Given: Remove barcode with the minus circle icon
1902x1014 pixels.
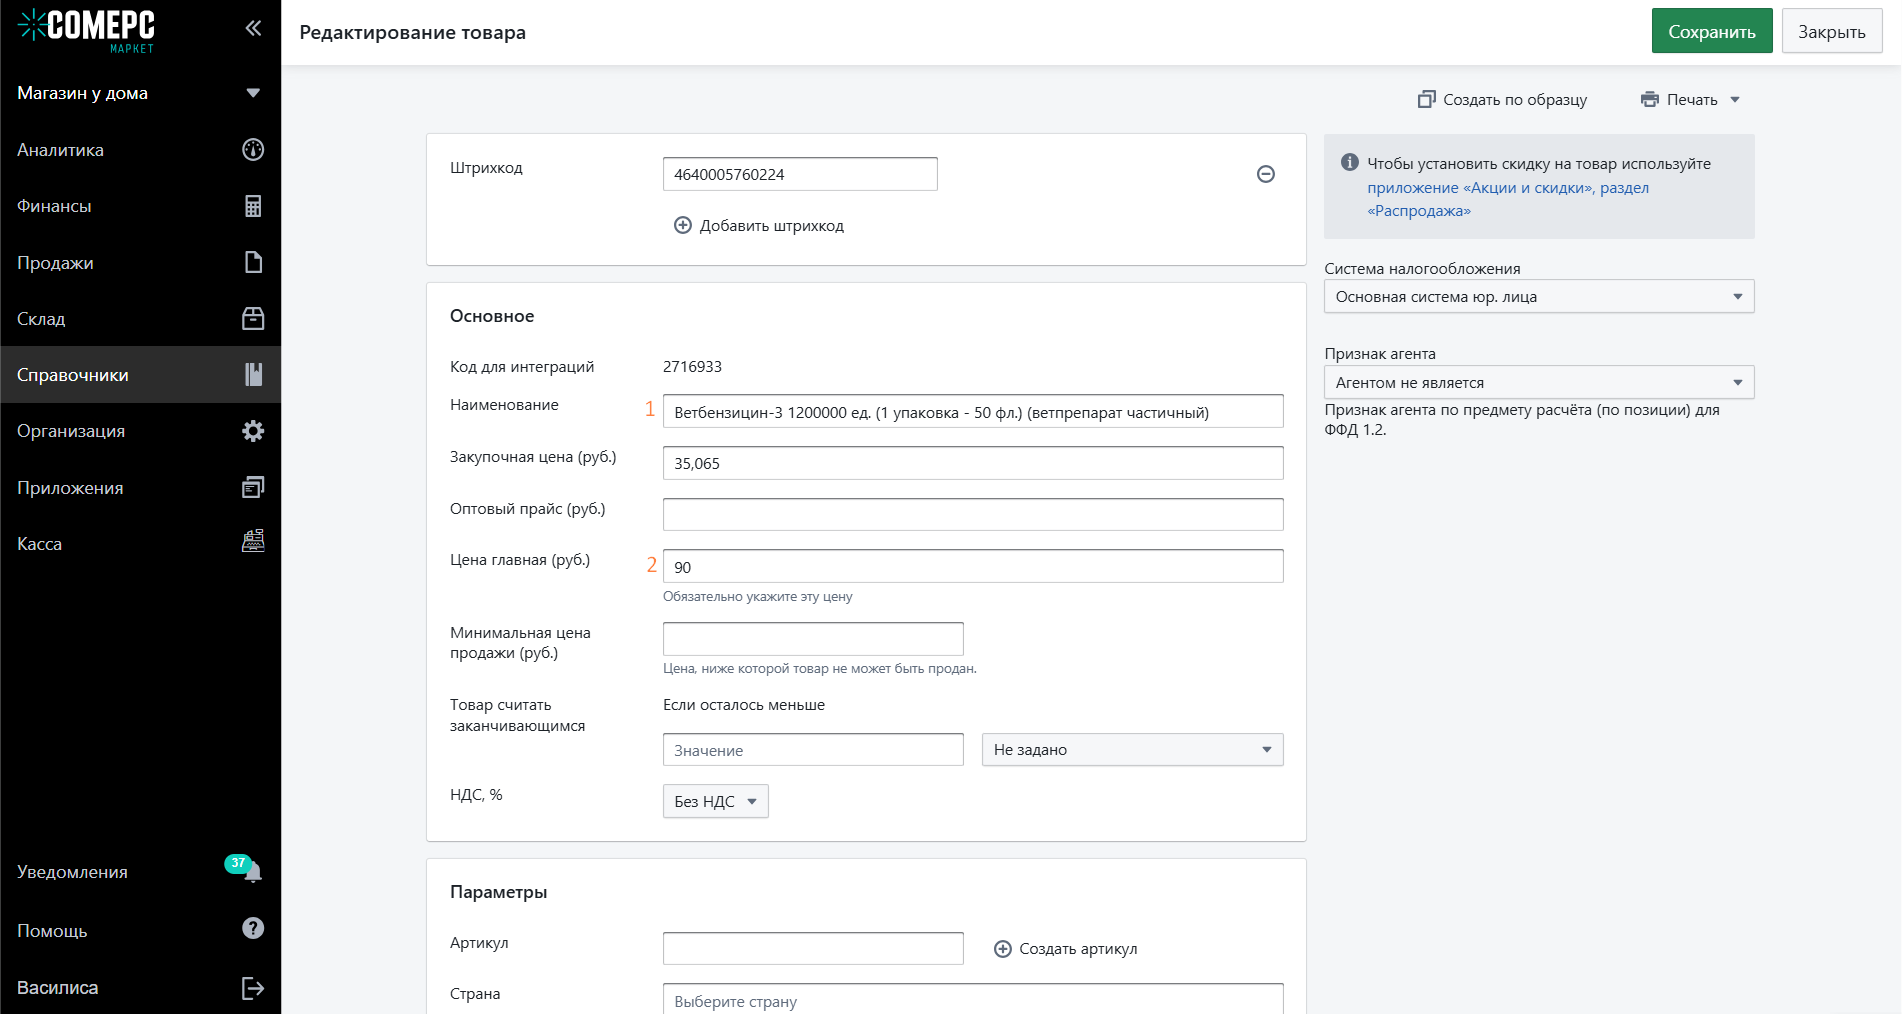Looking at the screenshot, I should tap(1265, 174).
